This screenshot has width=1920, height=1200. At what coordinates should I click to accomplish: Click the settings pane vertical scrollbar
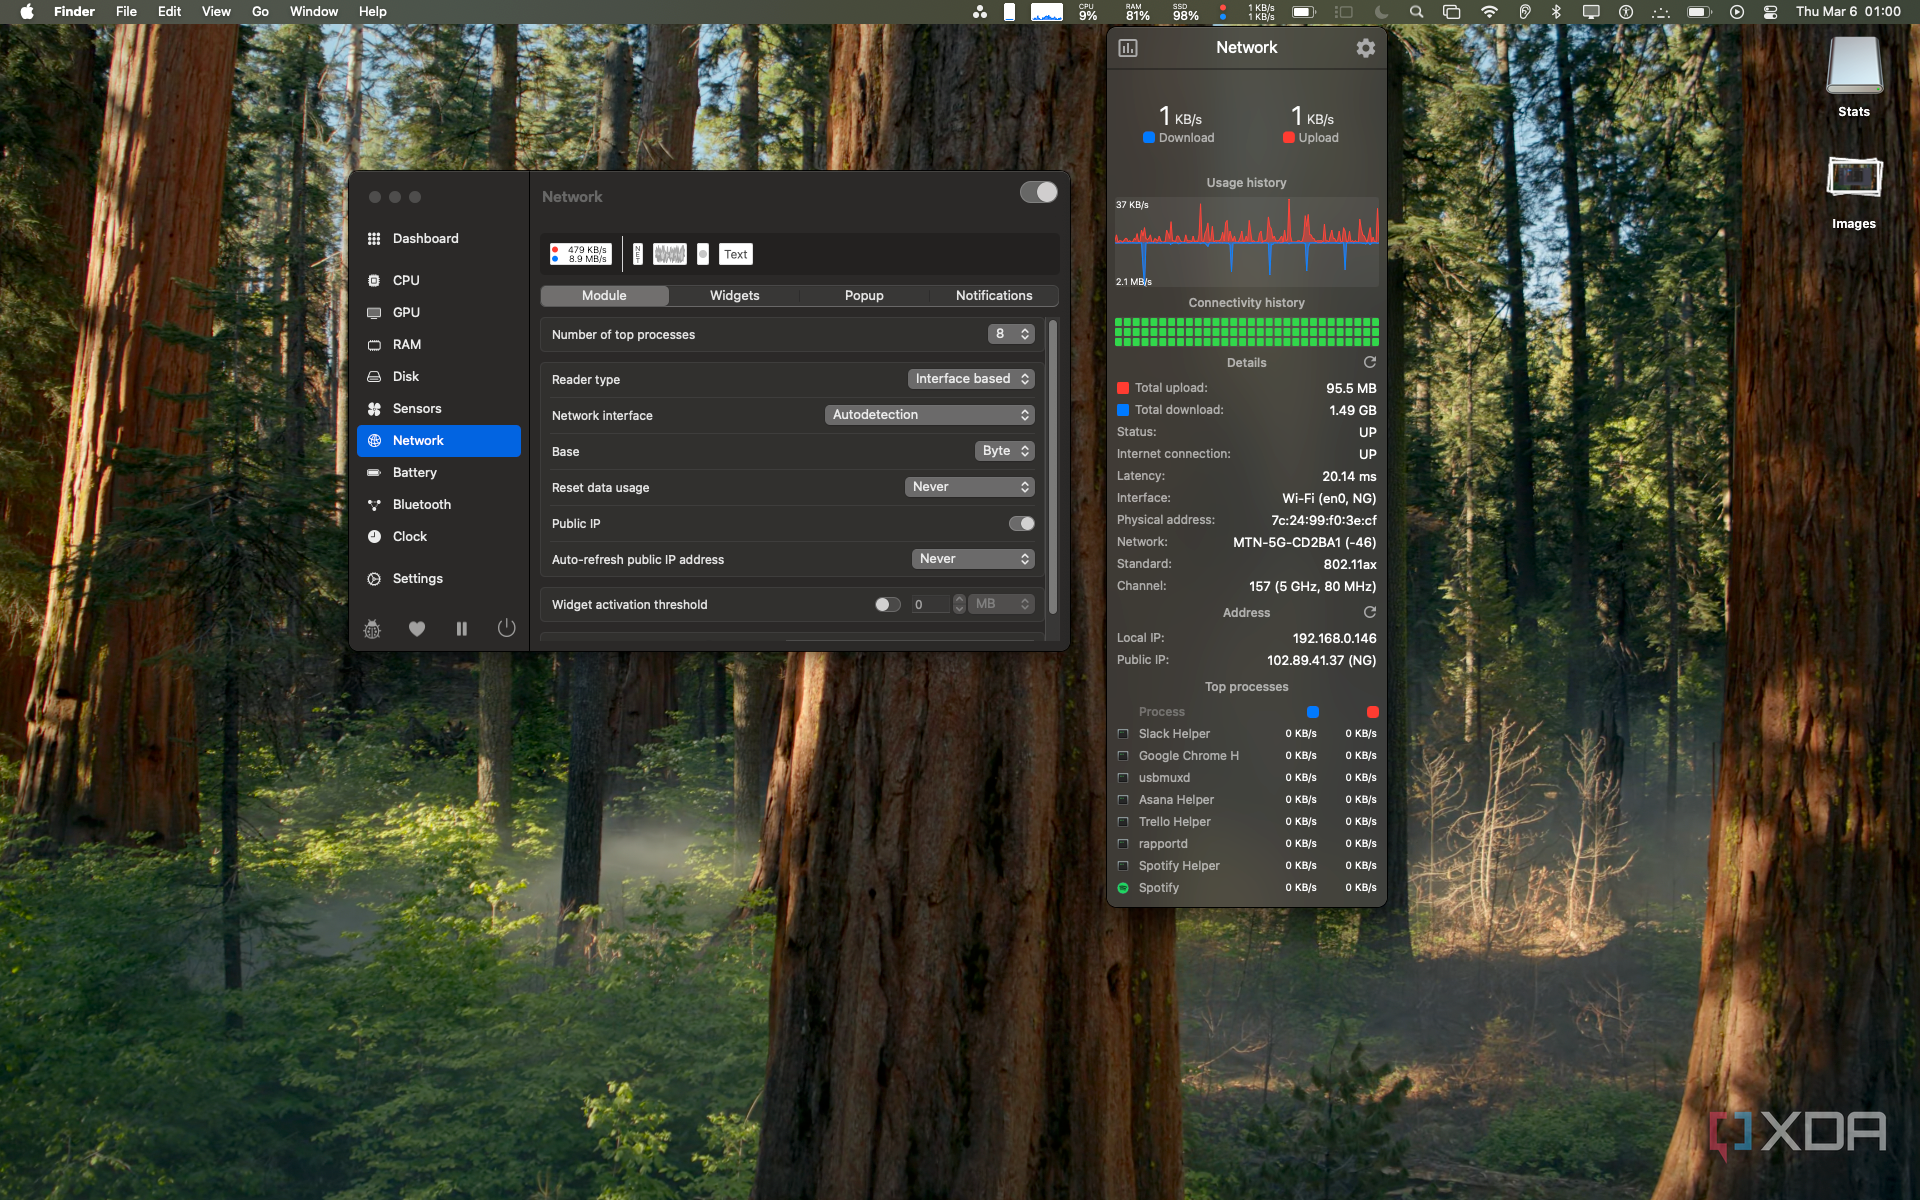coord(1052,466)
